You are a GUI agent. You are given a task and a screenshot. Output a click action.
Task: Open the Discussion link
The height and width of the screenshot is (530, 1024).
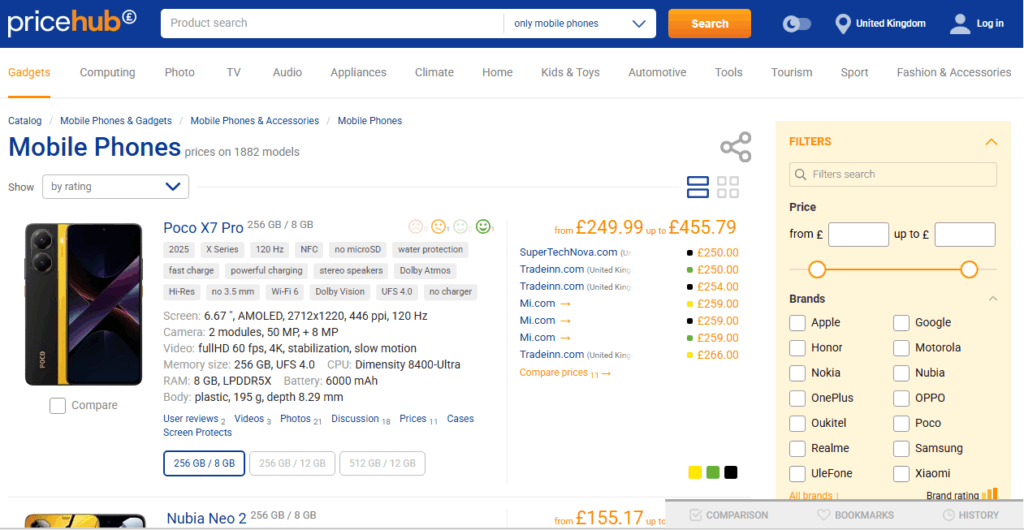(355, 419)
